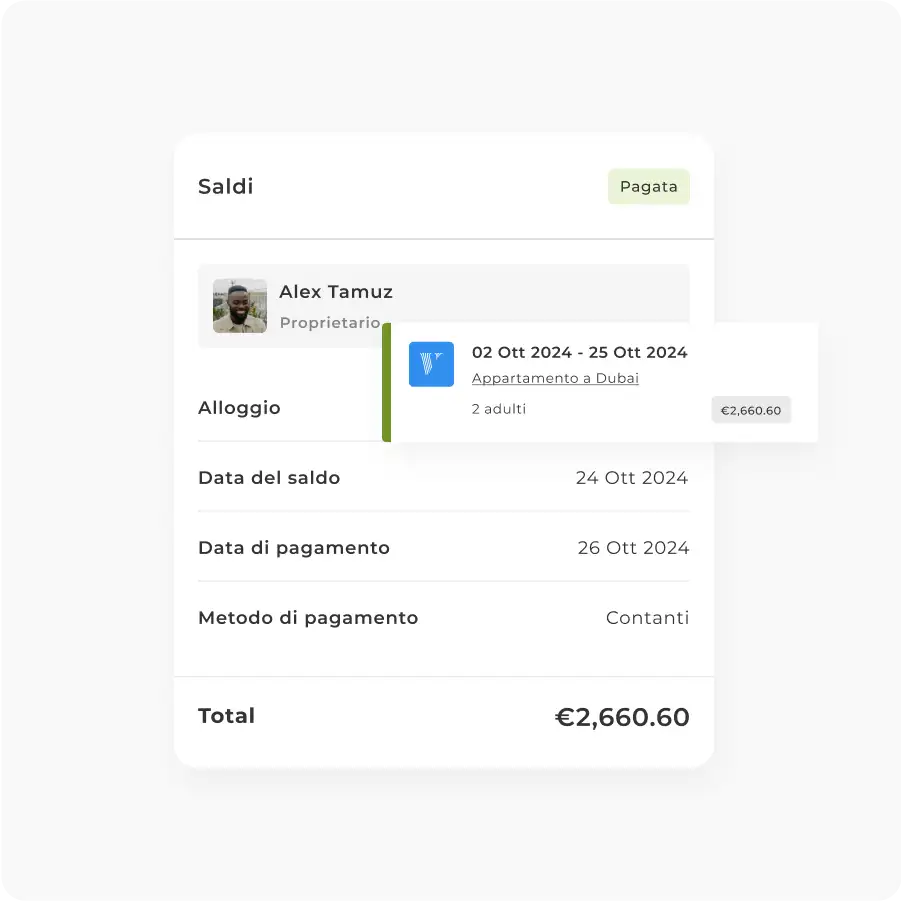Open the Appartamento a Dubai link
The height and width of the screenshot is (901, 901).
pyautogui.click(x=555, y=378)
